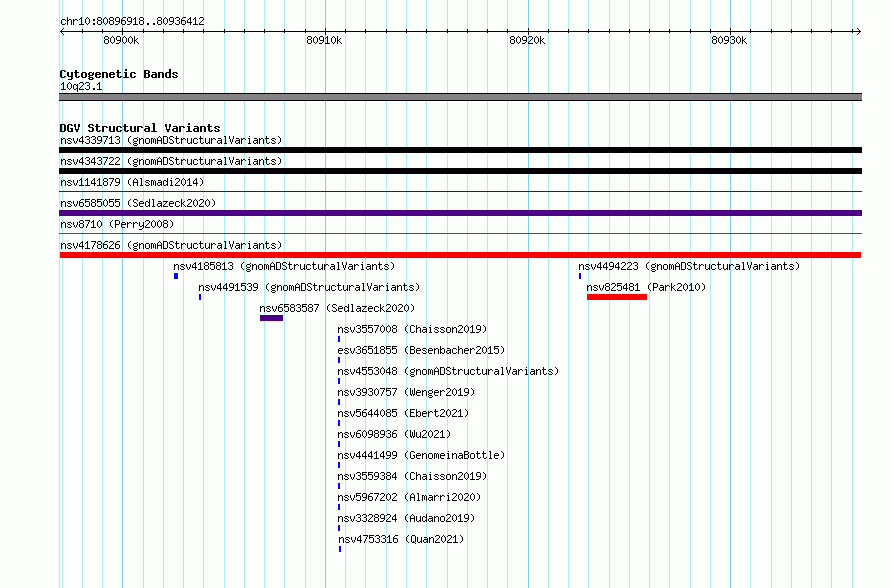Screen dimensions: 890x588
Task: Select the blue marker under nsv4185813
Action: point(176,276)
